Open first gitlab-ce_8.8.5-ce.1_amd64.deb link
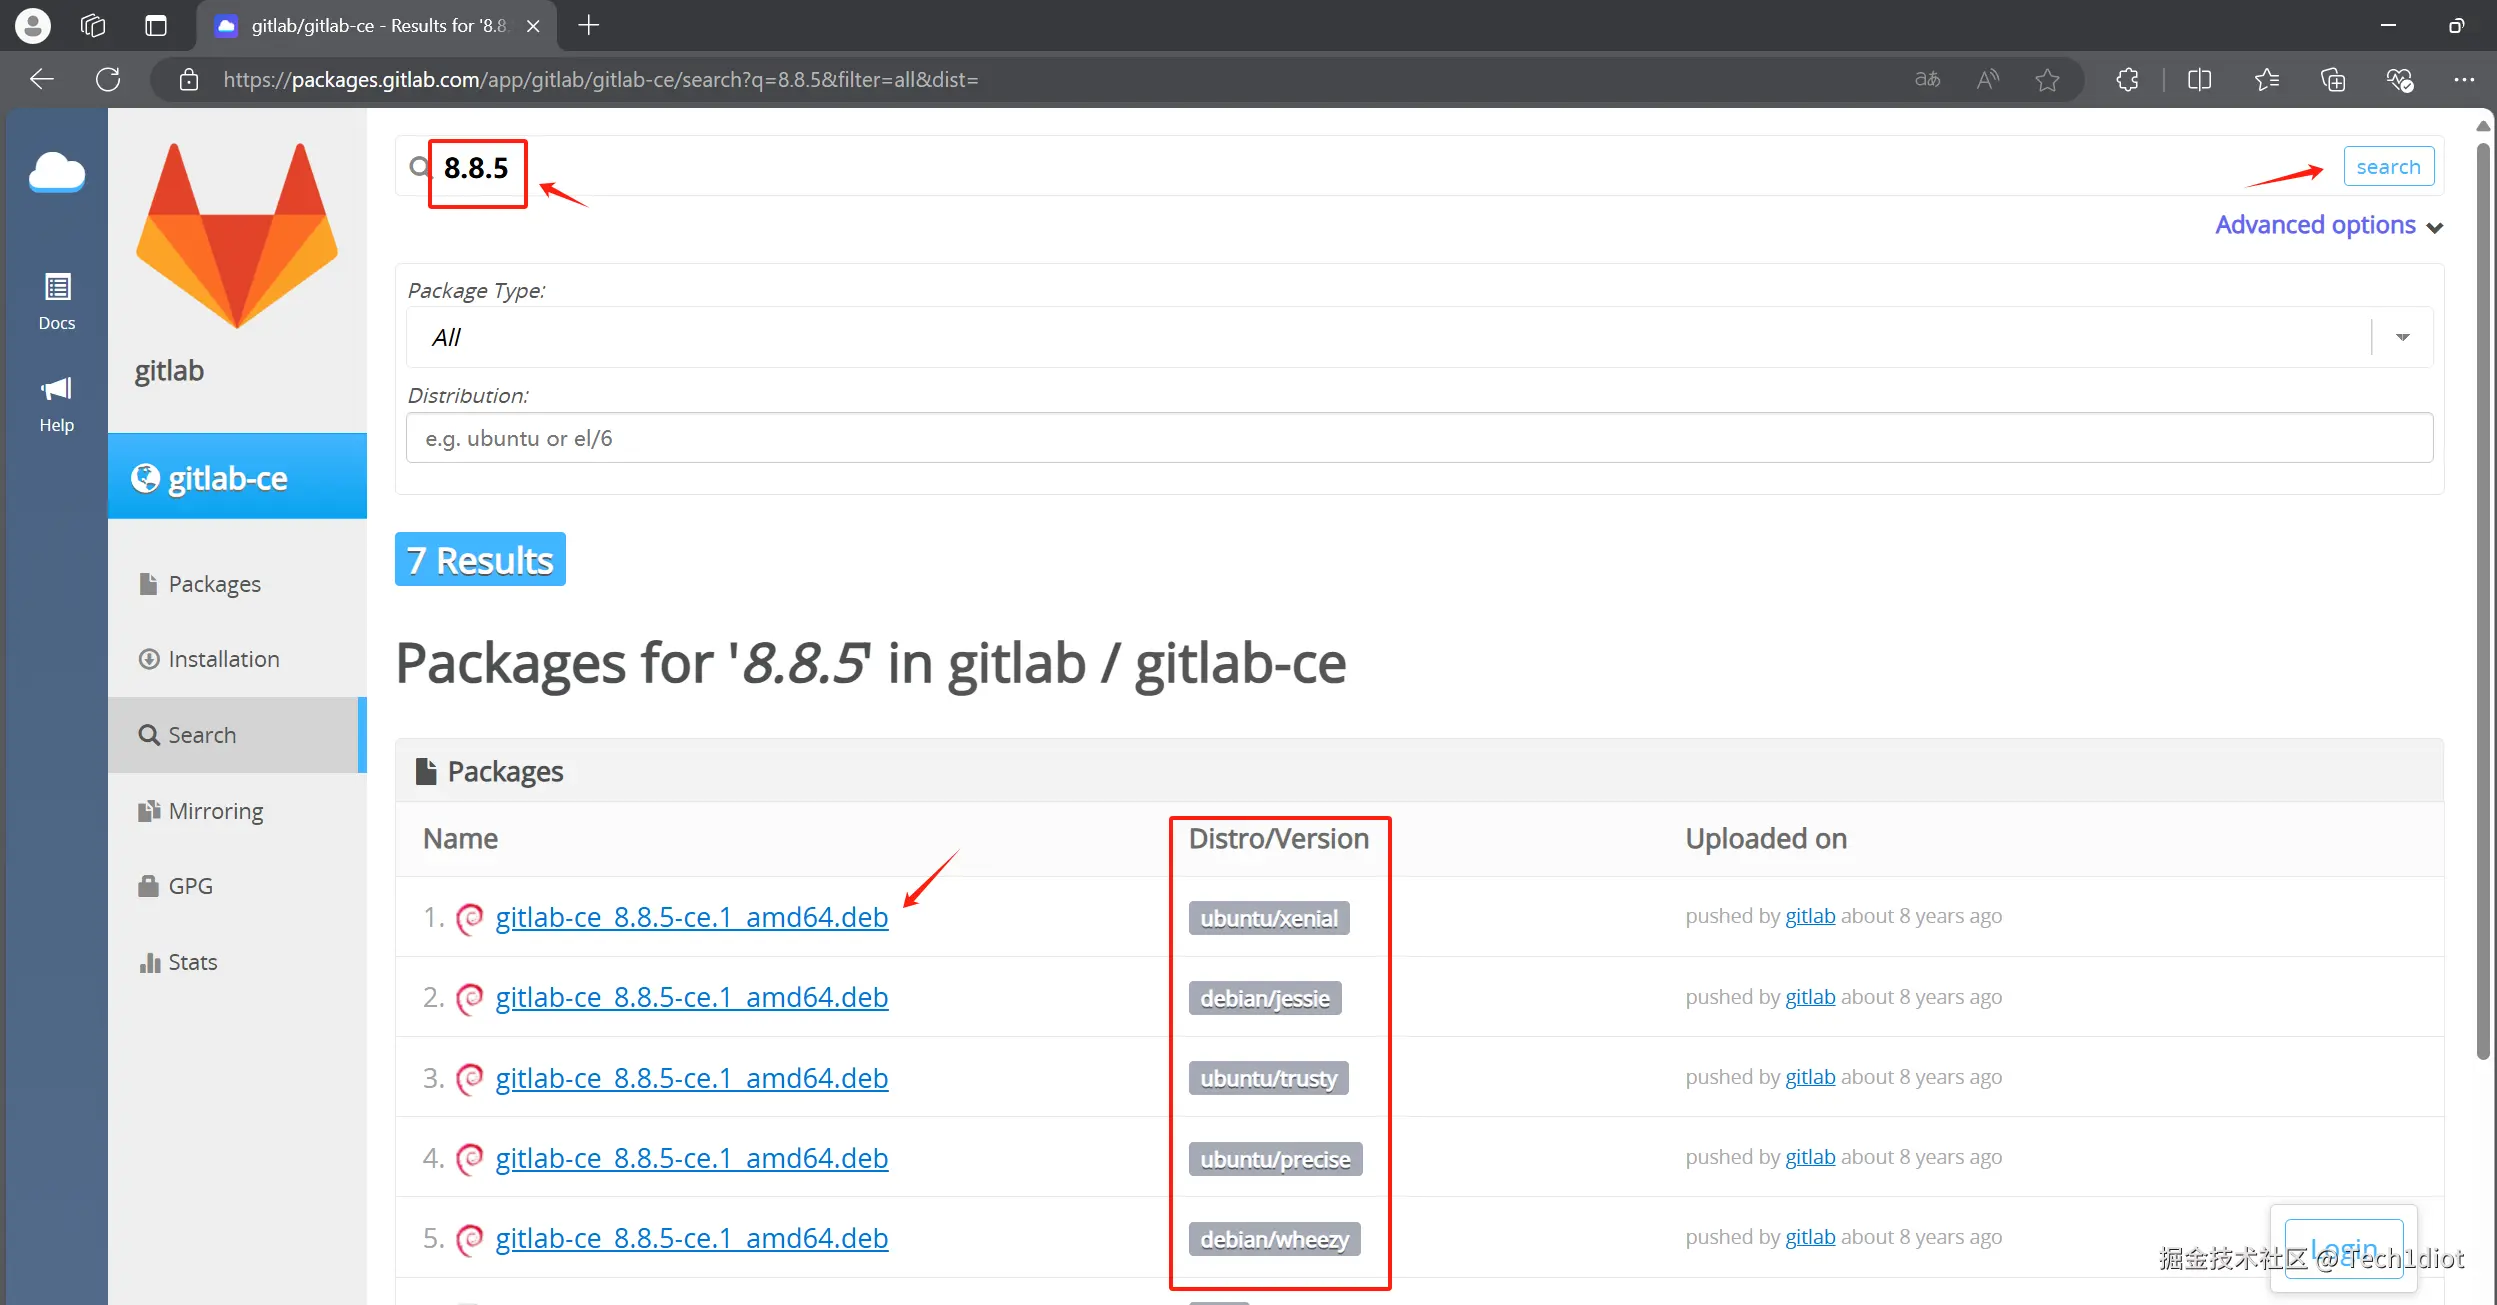 tap(691, 917)
